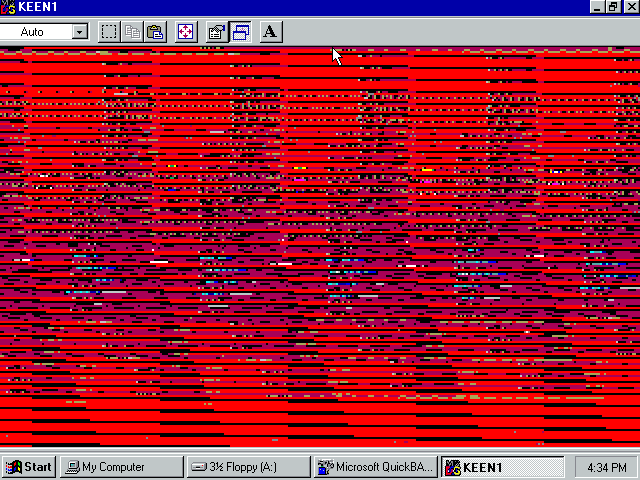Switch to 3½ Floppy (A:) taskbar button
The image size is (640, 480).
click(248, 467)
